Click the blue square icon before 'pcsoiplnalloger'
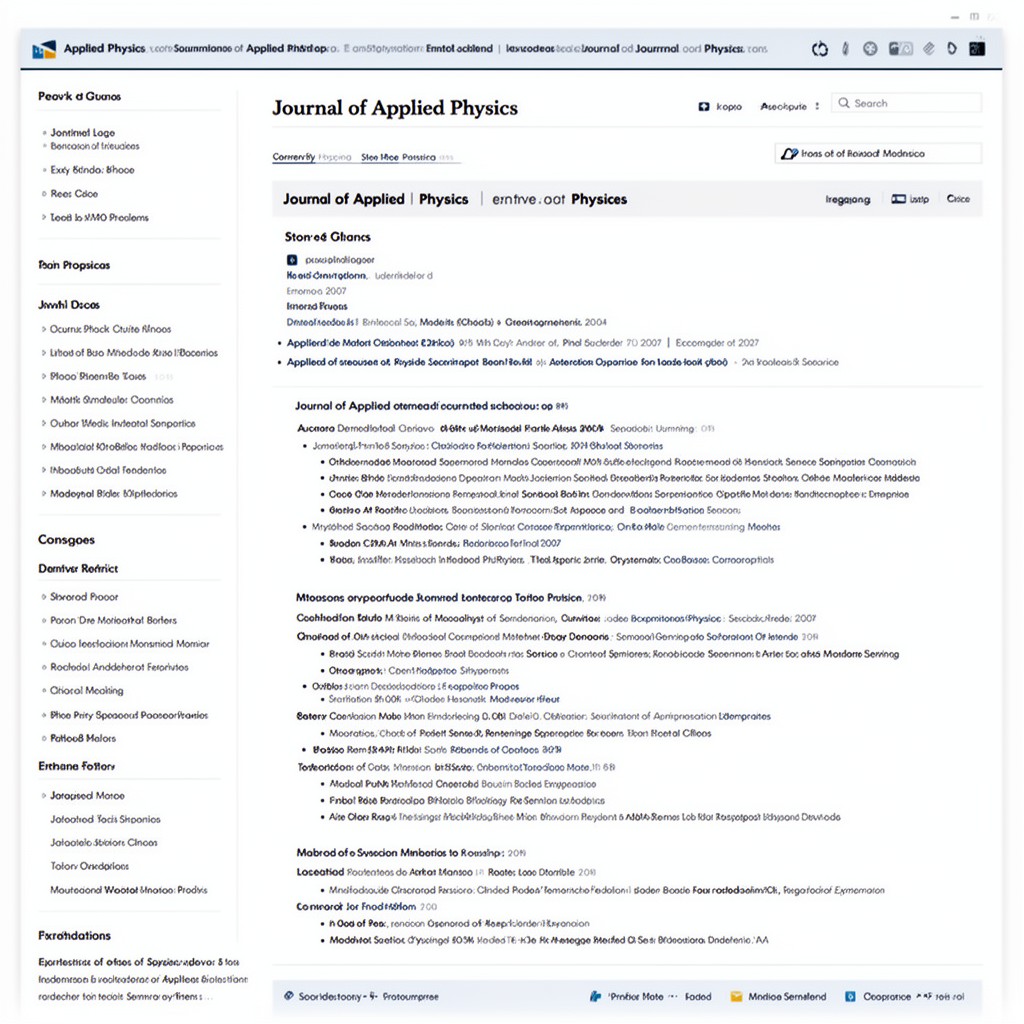This screenshot has height=1024, width=1024. coord(292,259)
